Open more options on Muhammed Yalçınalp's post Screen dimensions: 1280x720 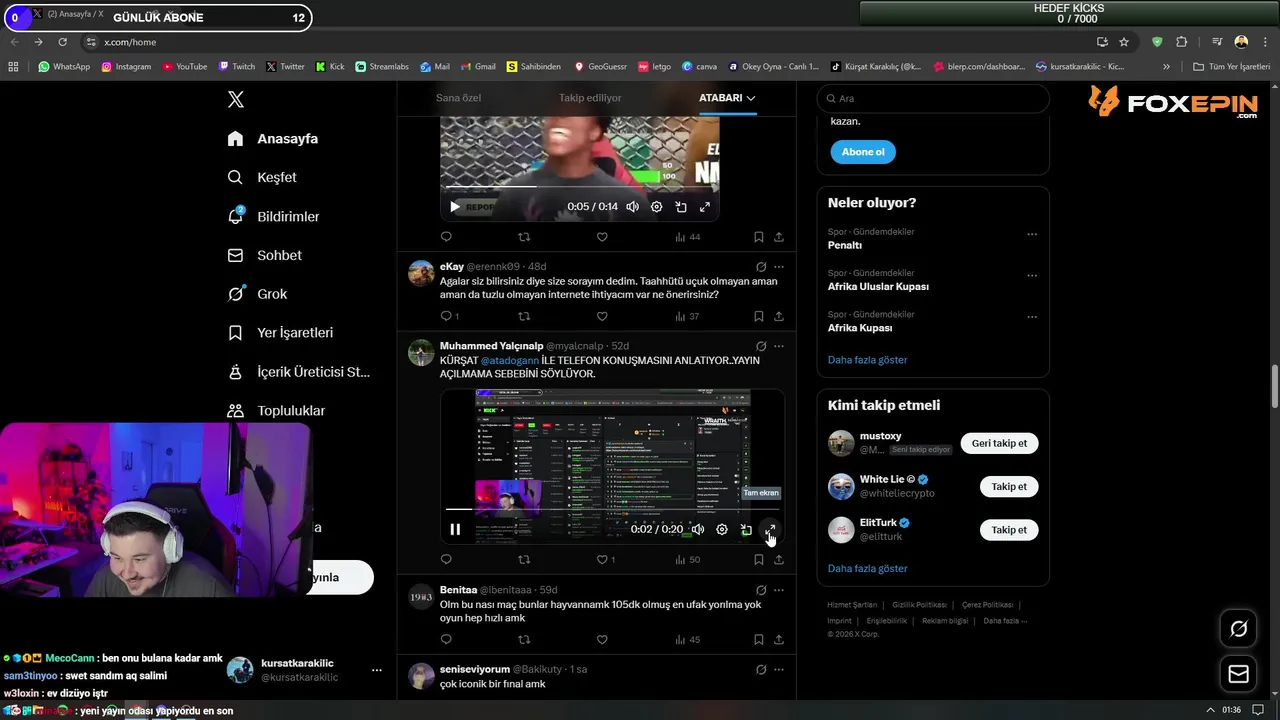pos(779,346)
